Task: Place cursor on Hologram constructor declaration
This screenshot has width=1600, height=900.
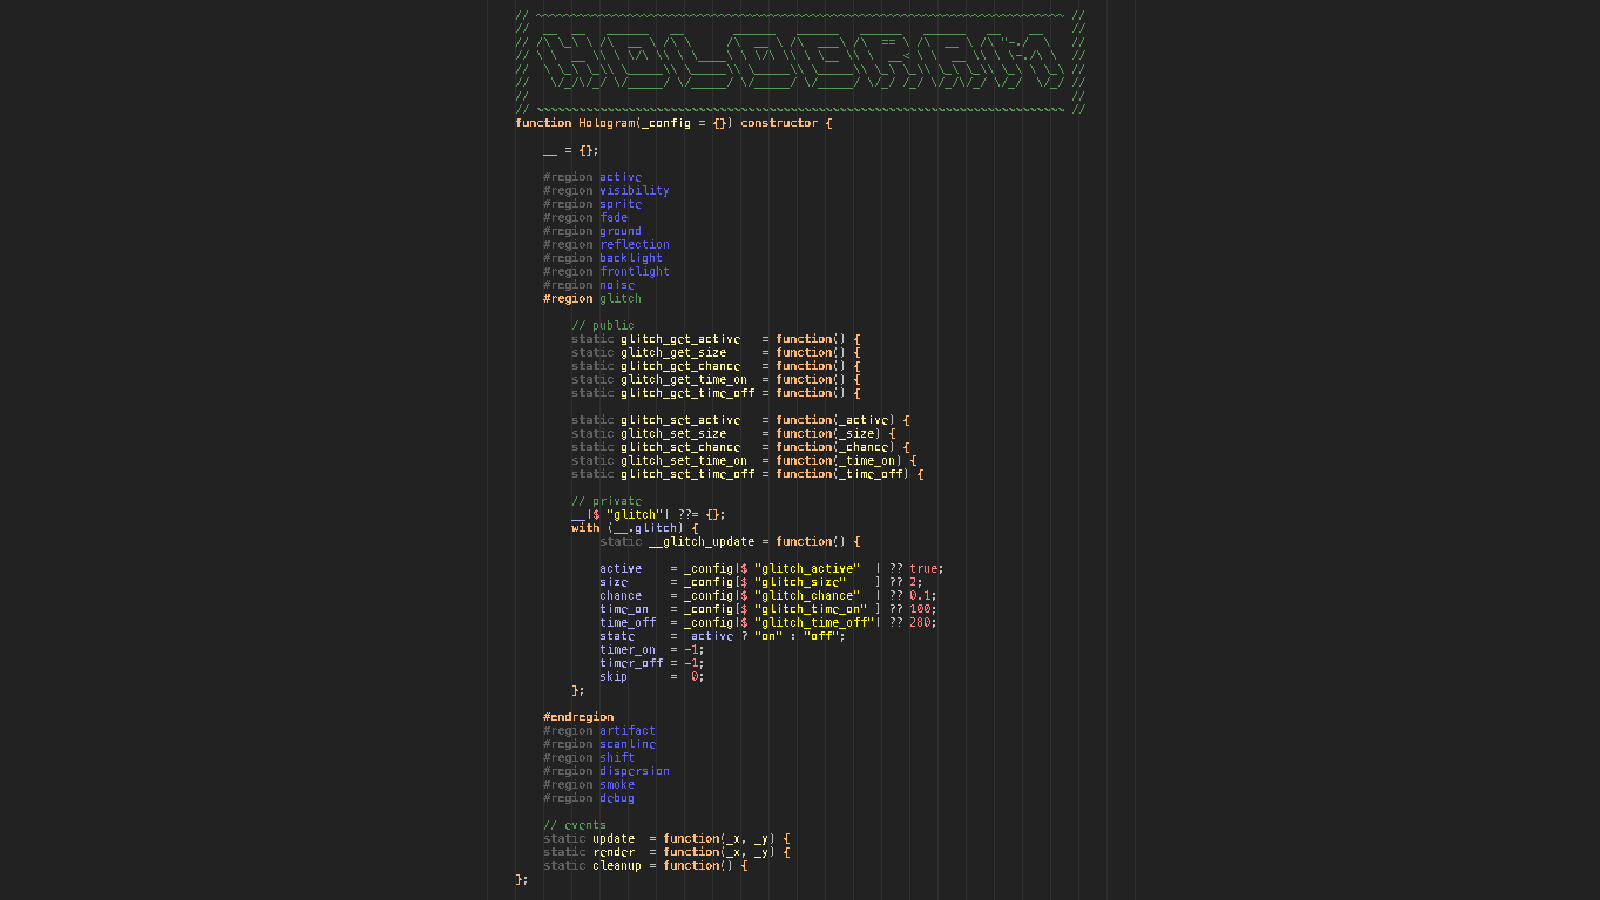Action: point(673,123)
